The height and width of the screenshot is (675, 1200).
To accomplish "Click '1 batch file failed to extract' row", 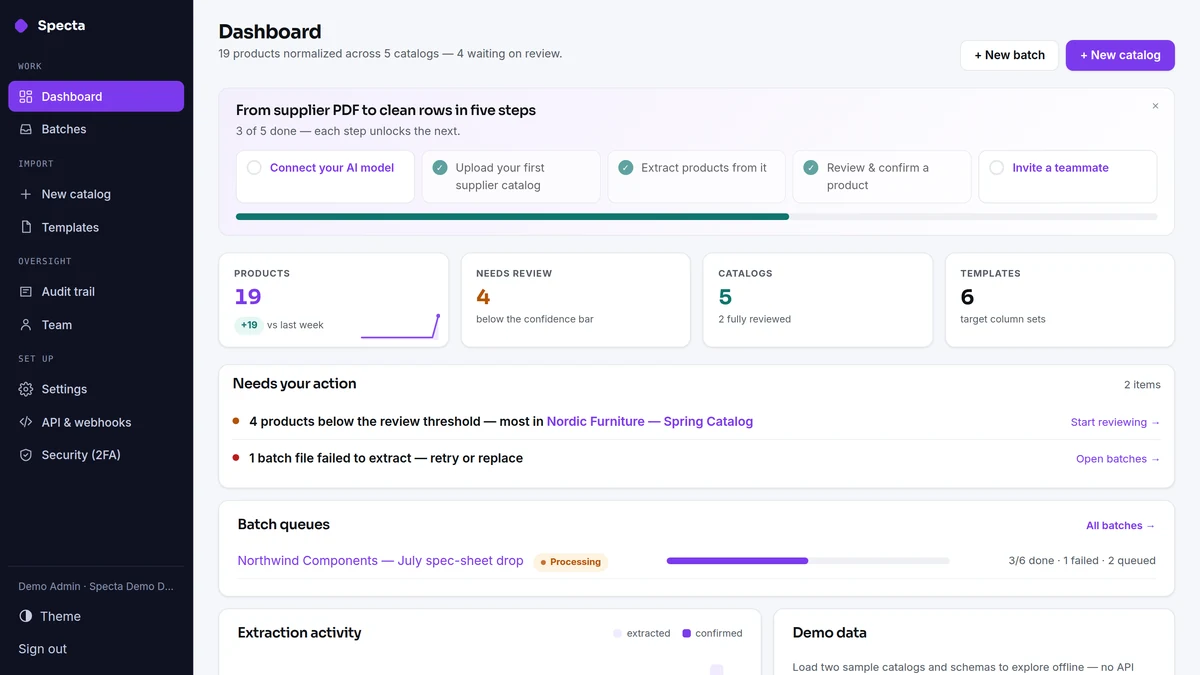I will [x=696, y=458].
